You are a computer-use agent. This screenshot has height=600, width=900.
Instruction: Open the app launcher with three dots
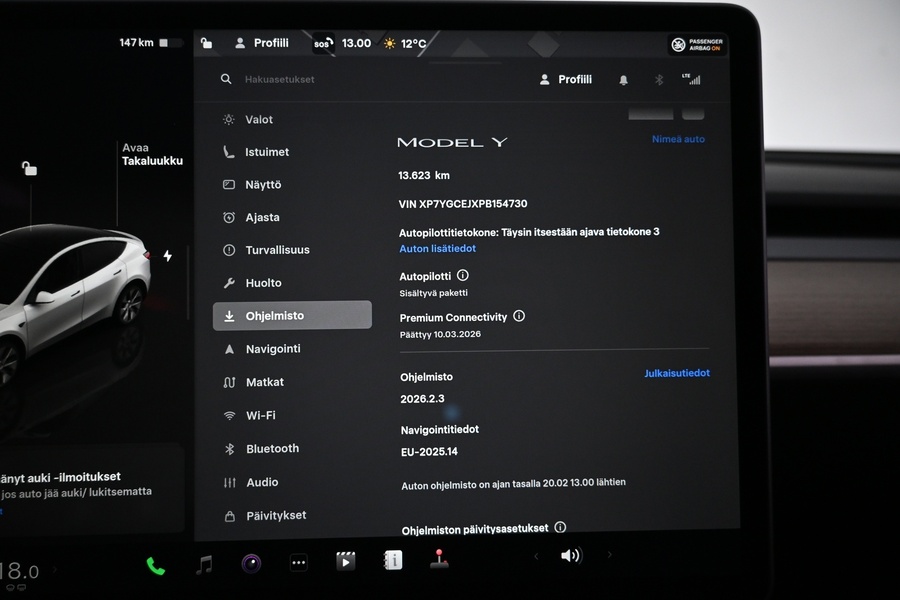(x=298, y=561)
